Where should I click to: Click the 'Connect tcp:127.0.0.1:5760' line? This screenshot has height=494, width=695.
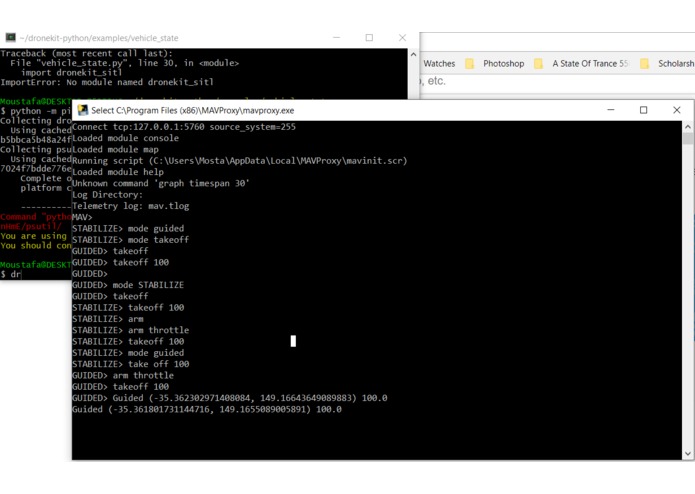(x=184, y=127)
